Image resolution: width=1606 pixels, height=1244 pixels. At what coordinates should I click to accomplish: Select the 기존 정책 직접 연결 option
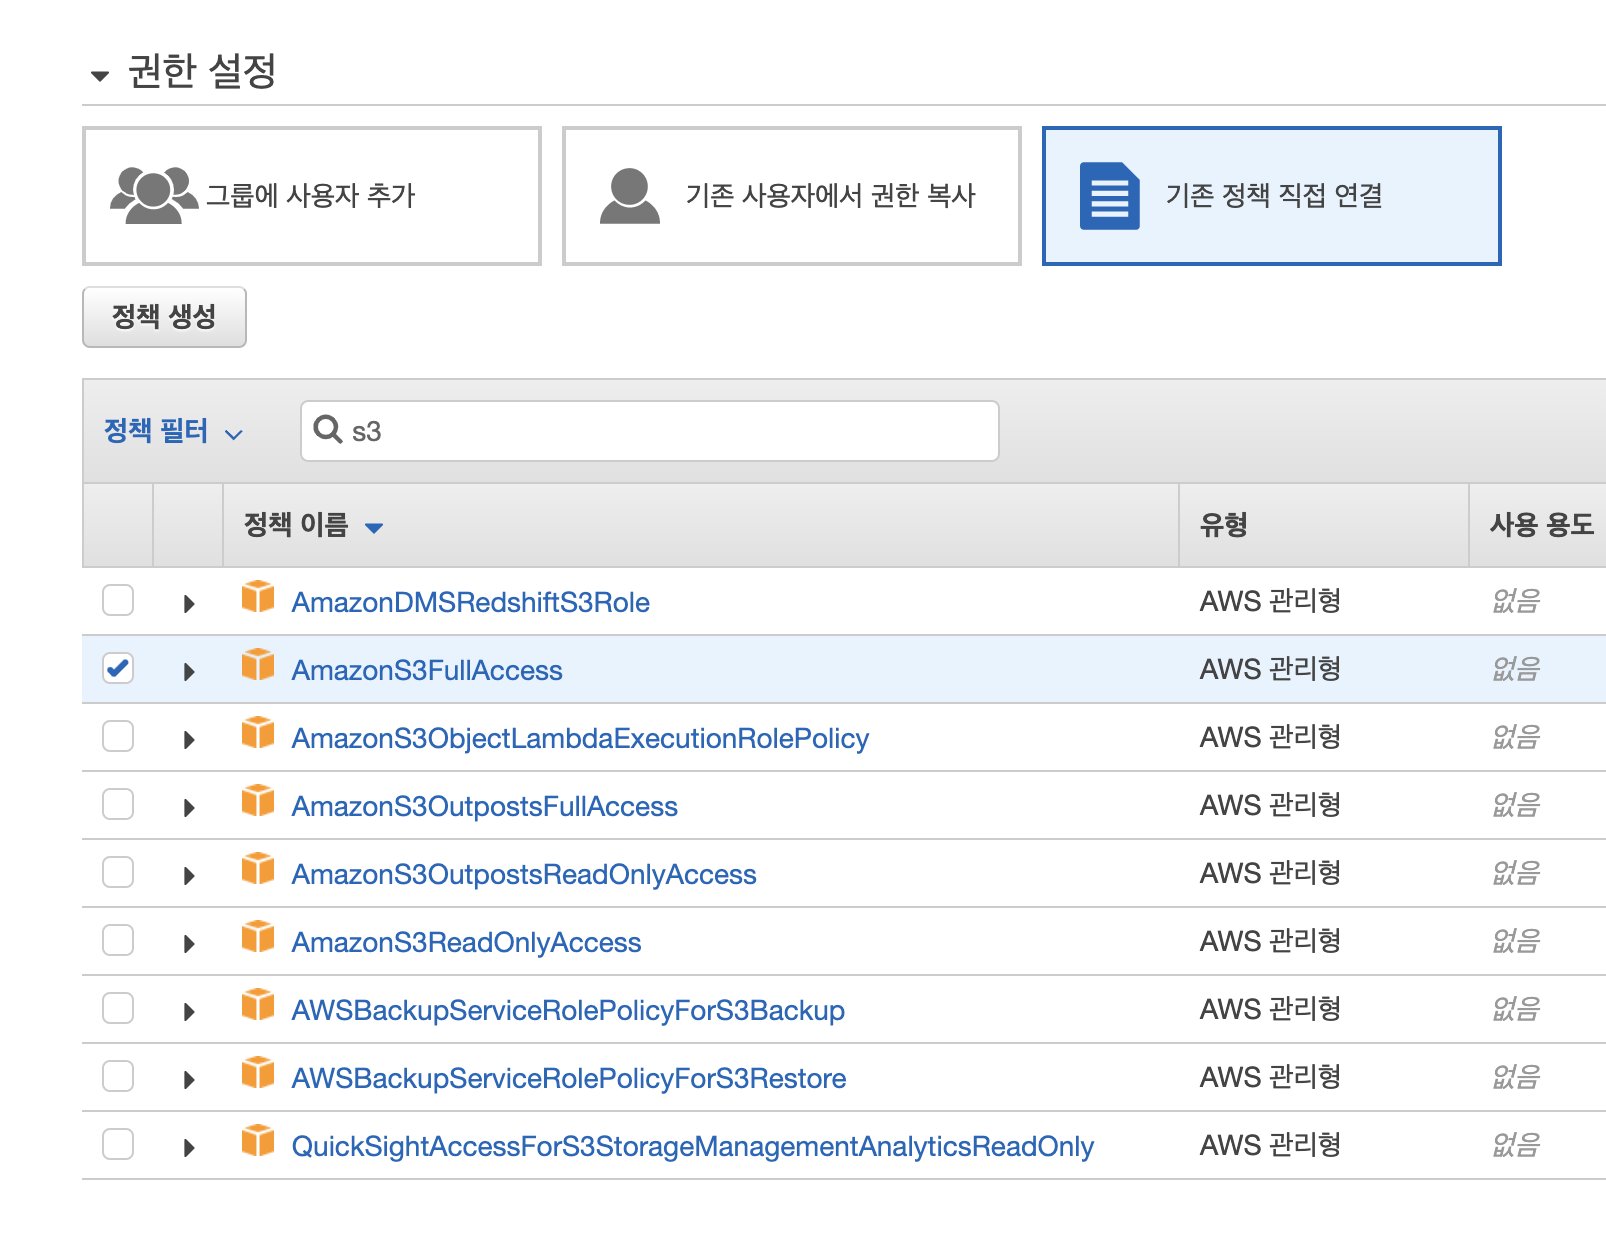tap(1272, 196)
